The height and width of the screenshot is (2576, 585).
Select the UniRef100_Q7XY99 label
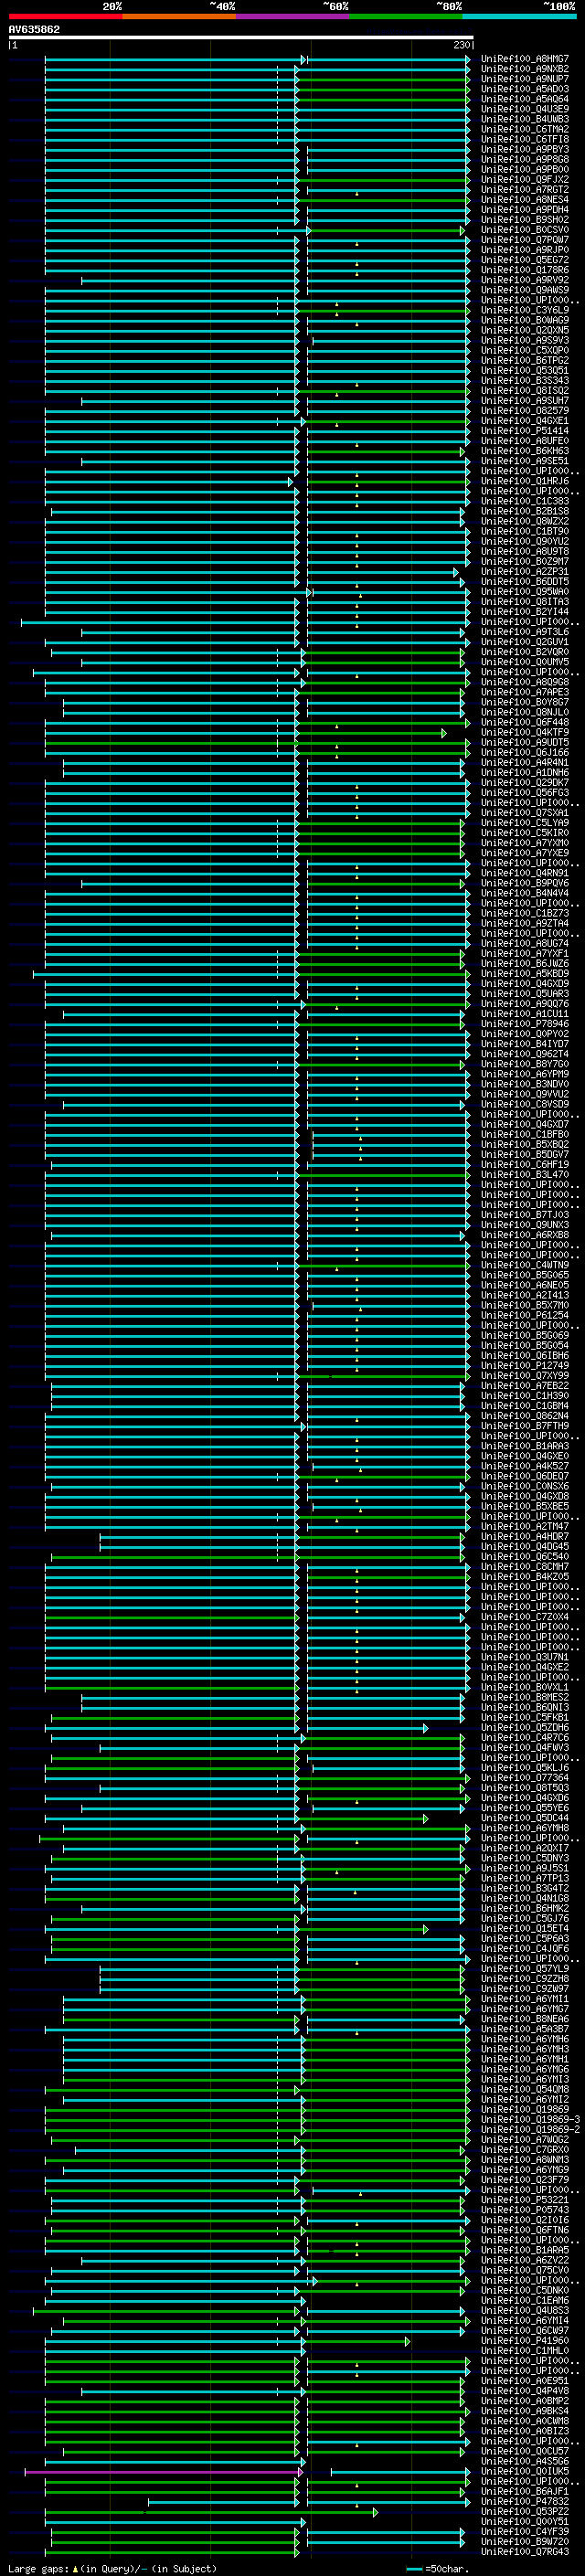(525, 1376)
